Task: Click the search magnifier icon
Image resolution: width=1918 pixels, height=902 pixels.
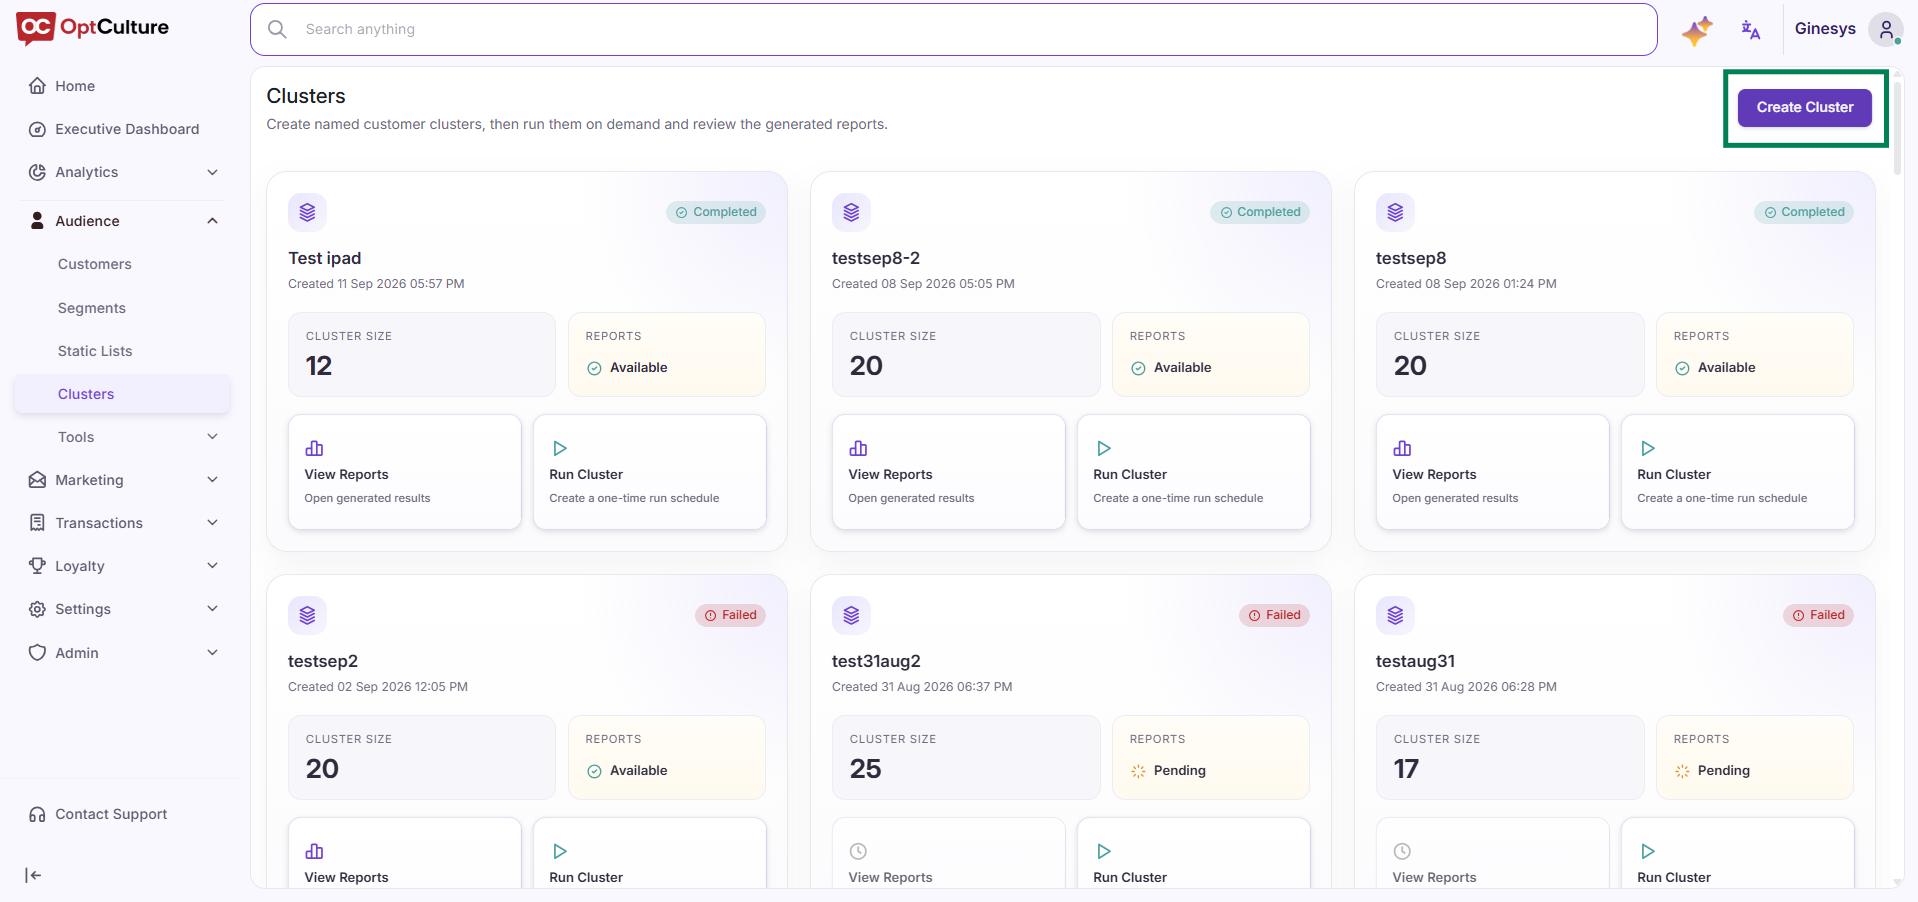Action: (x=278, y=30)
